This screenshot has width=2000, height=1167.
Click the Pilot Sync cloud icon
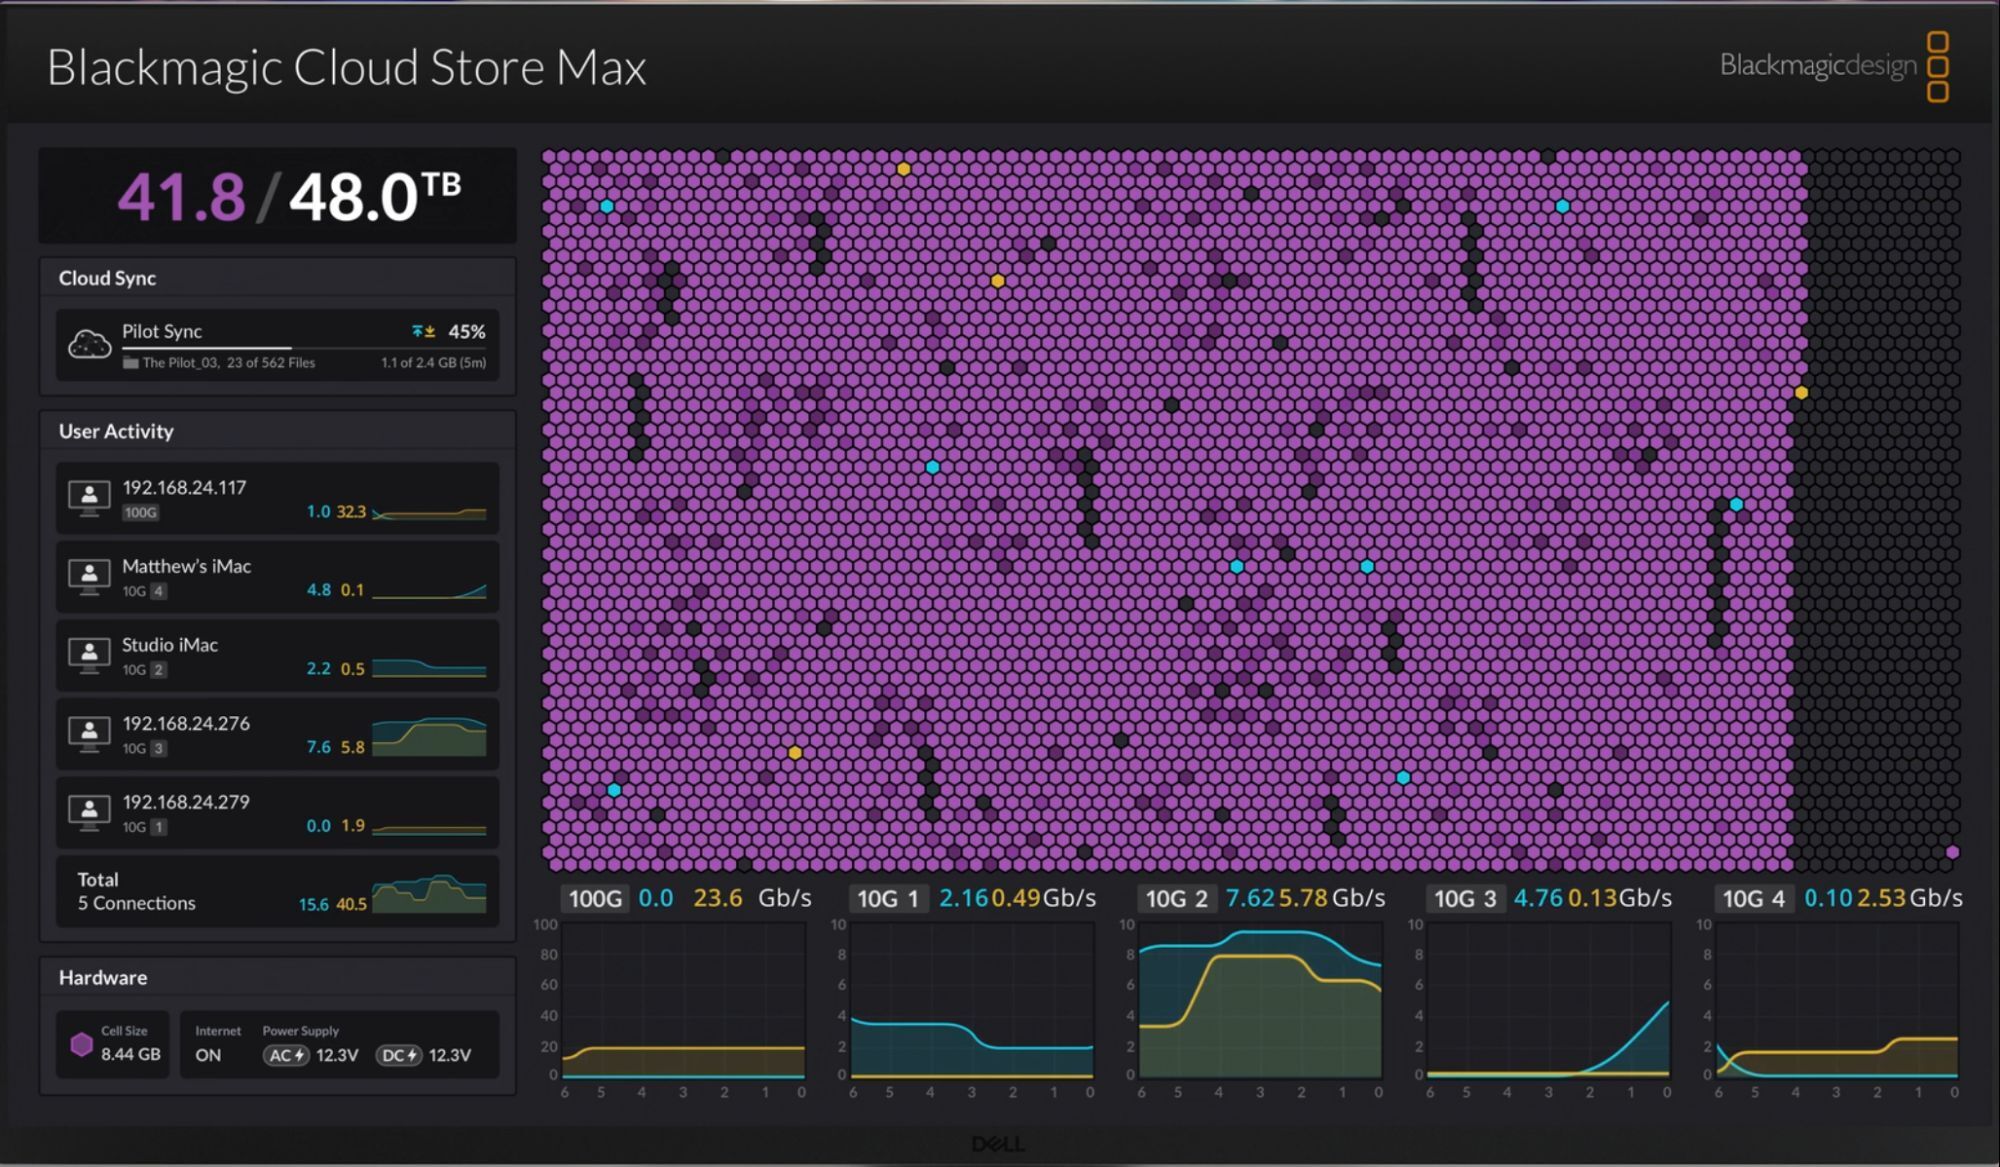89,345
